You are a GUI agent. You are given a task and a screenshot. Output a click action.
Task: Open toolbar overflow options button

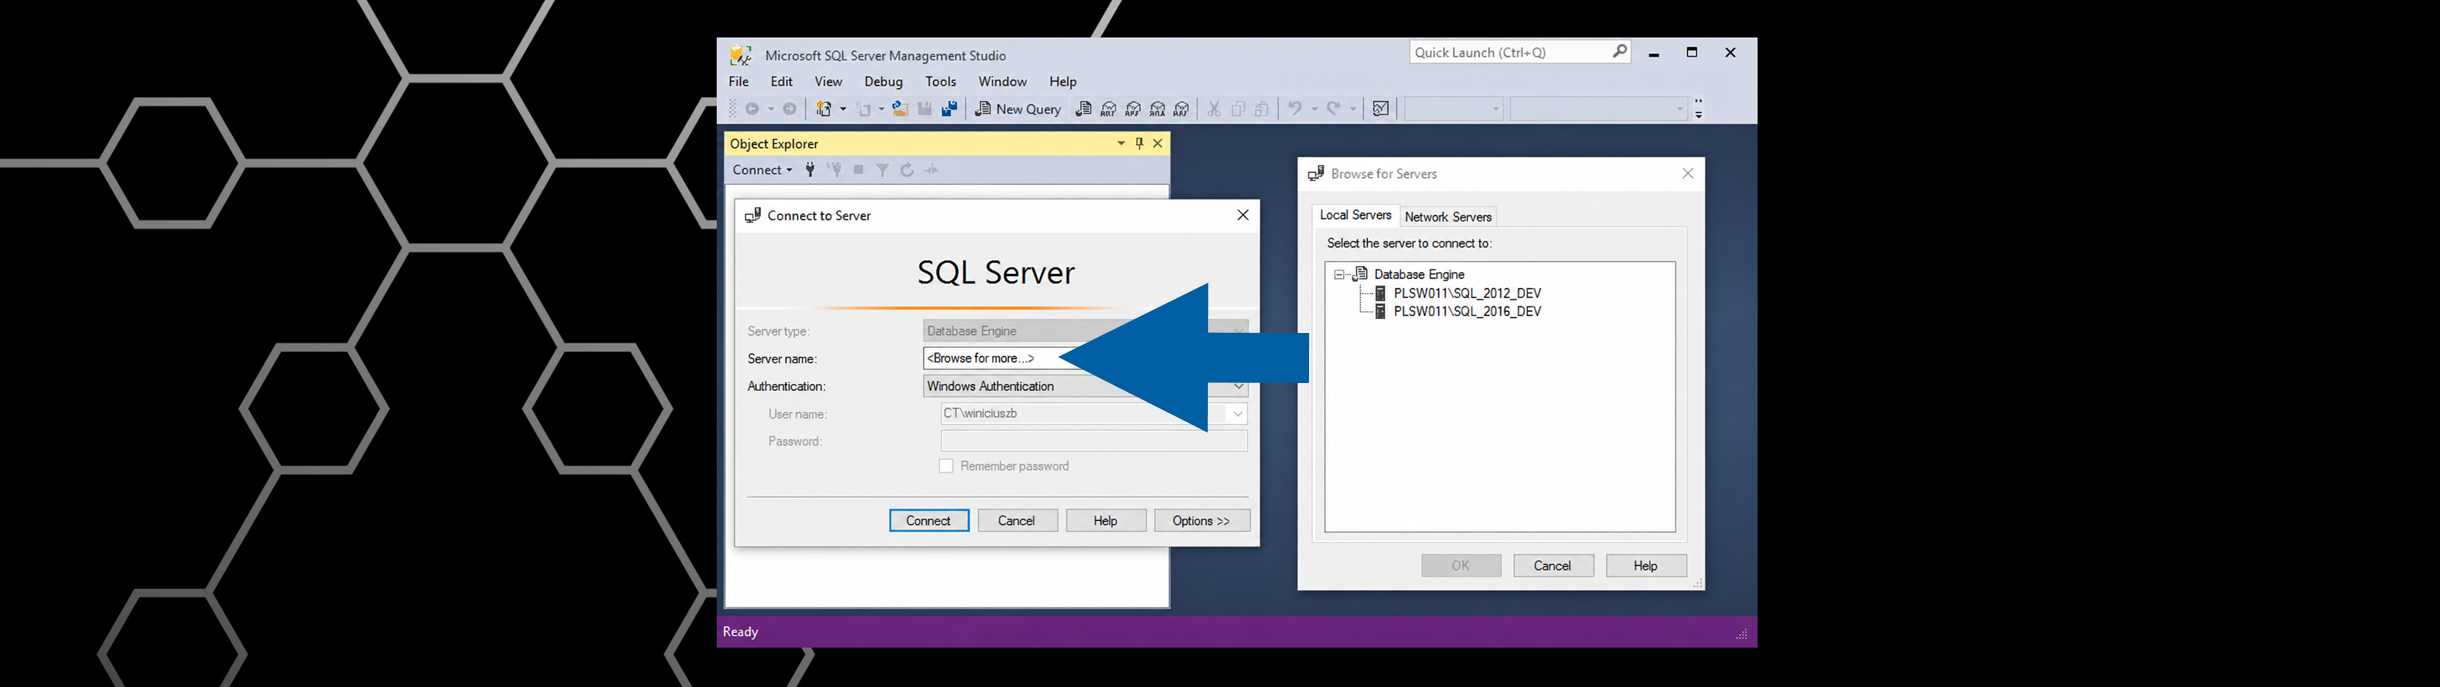pyautogui.click(x=1699, y=109)
